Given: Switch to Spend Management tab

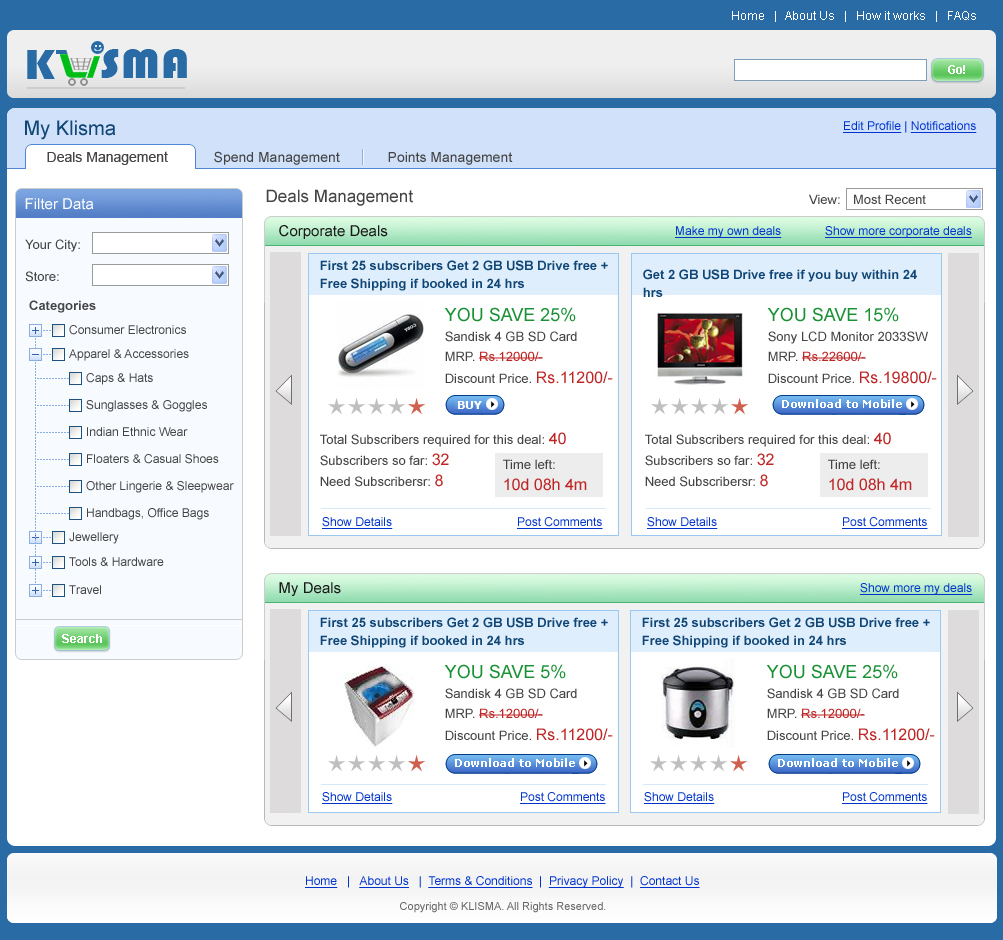Looking at the screenshot, I should tap(277, 157).
